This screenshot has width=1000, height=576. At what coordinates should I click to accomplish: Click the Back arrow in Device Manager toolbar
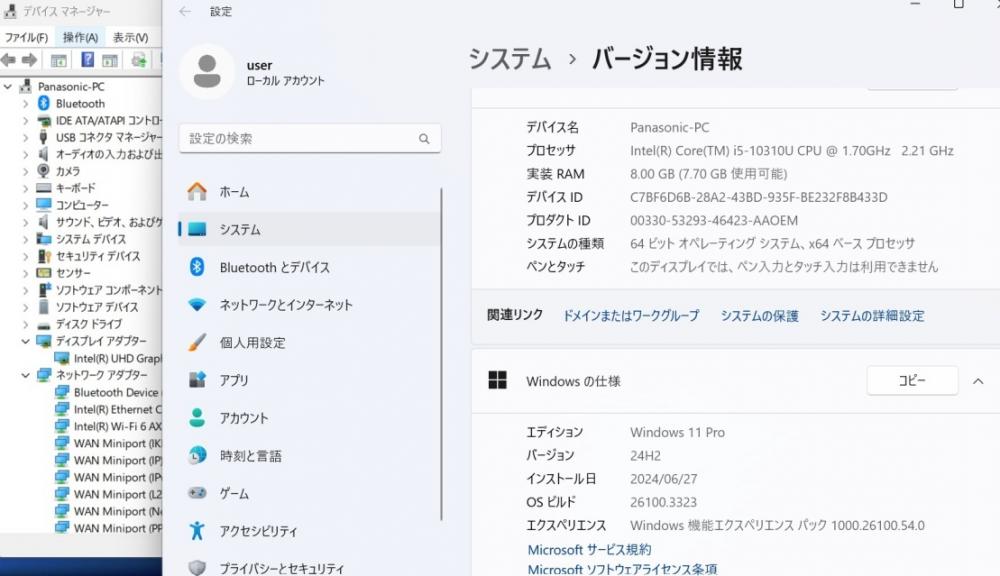click(8, 60)
